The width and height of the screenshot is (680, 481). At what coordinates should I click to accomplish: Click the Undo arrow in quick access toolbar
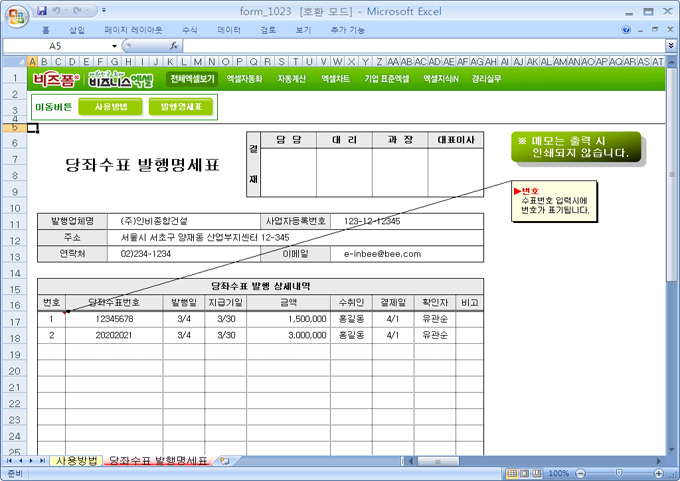pos(58,10)
